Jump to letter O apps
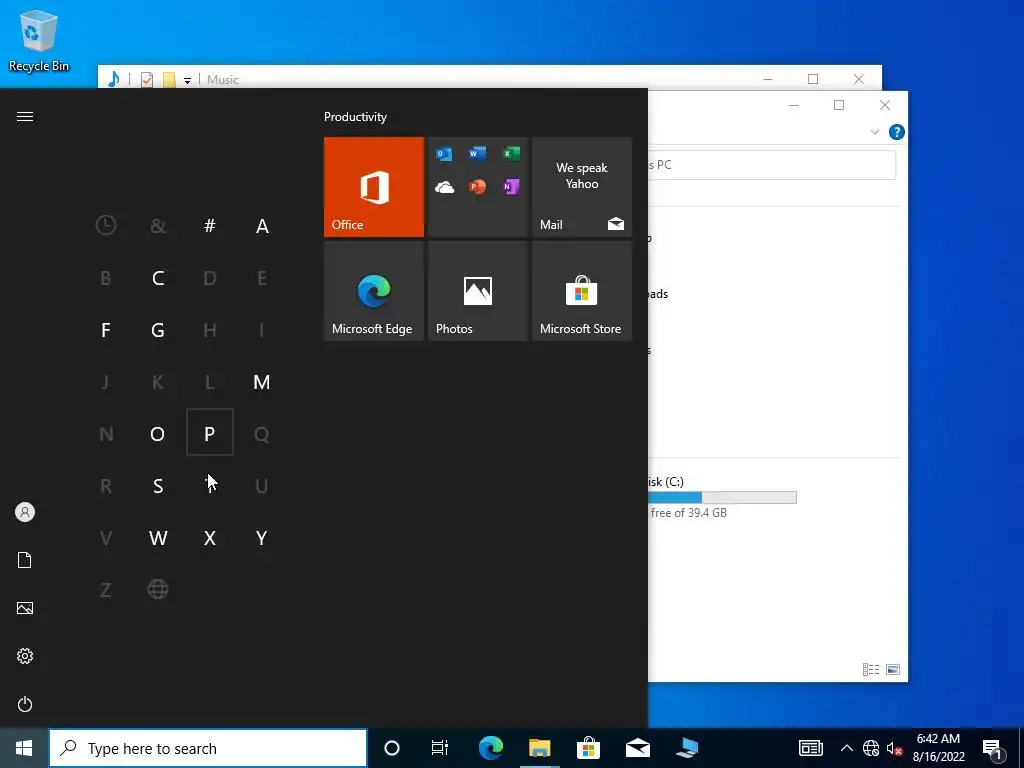Image resolution: width=1024 pixels, height=768 pixels. 158,434
